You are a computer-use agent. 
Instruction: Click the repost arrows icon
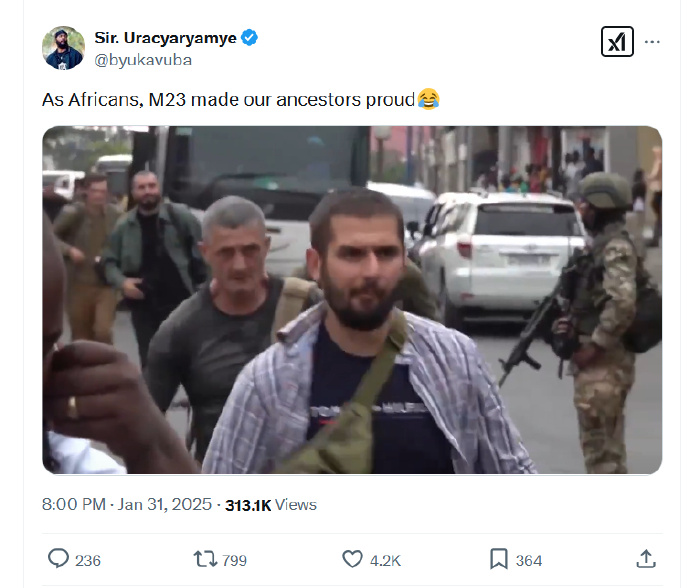tap(205, 559)
